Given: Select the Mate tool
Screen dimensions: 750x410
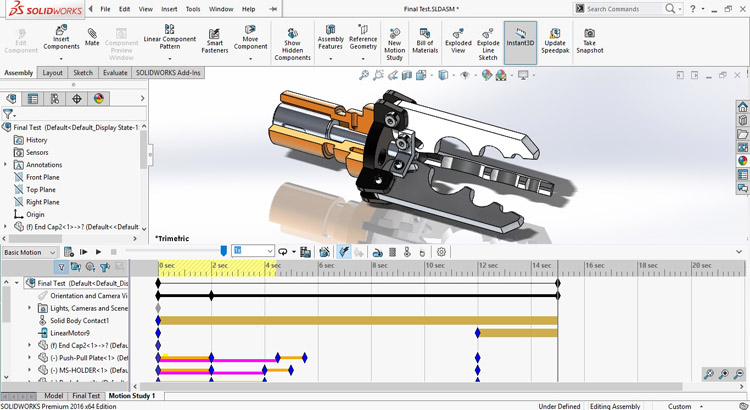Looking at the screenshot, I should [x=92, y=38].
